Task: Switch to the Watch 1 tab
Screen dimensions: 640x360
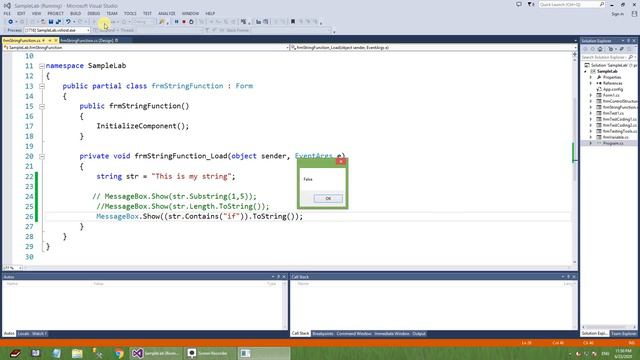Action: click(39, 334)
